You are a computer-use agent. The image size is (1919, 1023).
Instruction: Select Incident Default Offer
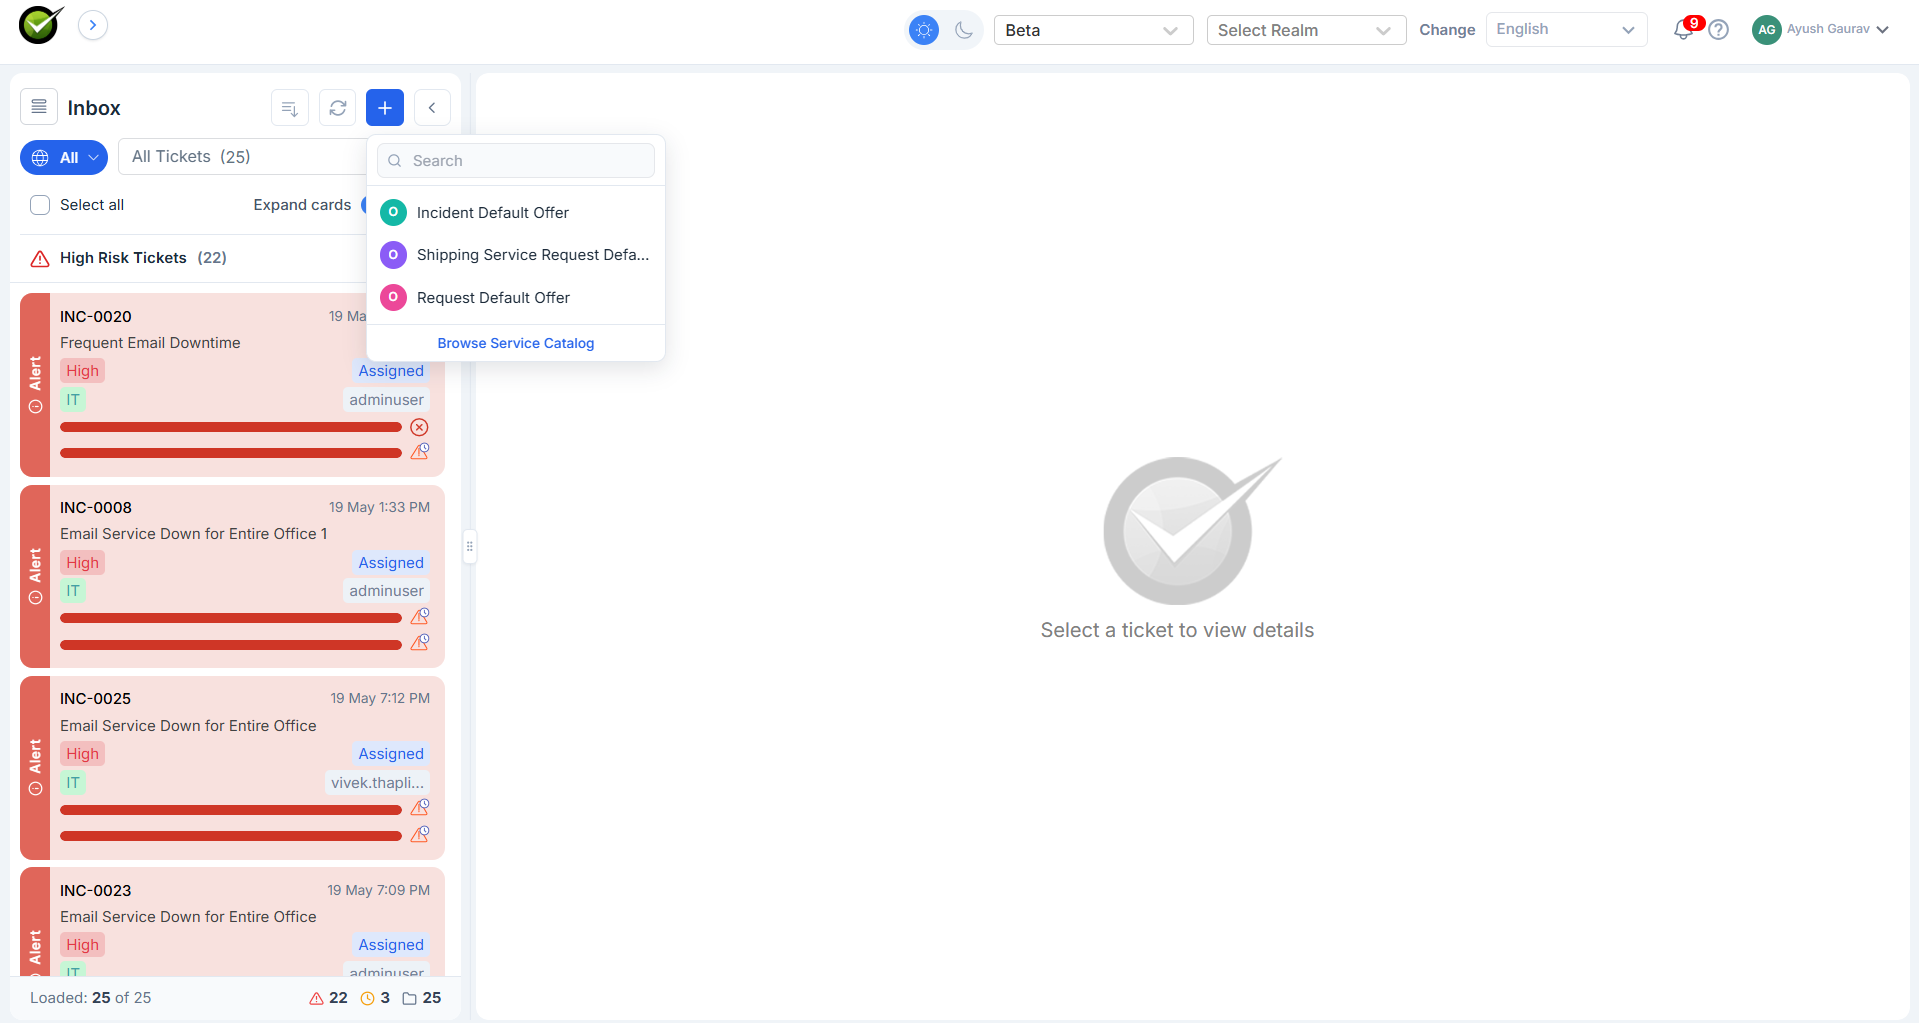pos(516,212)
